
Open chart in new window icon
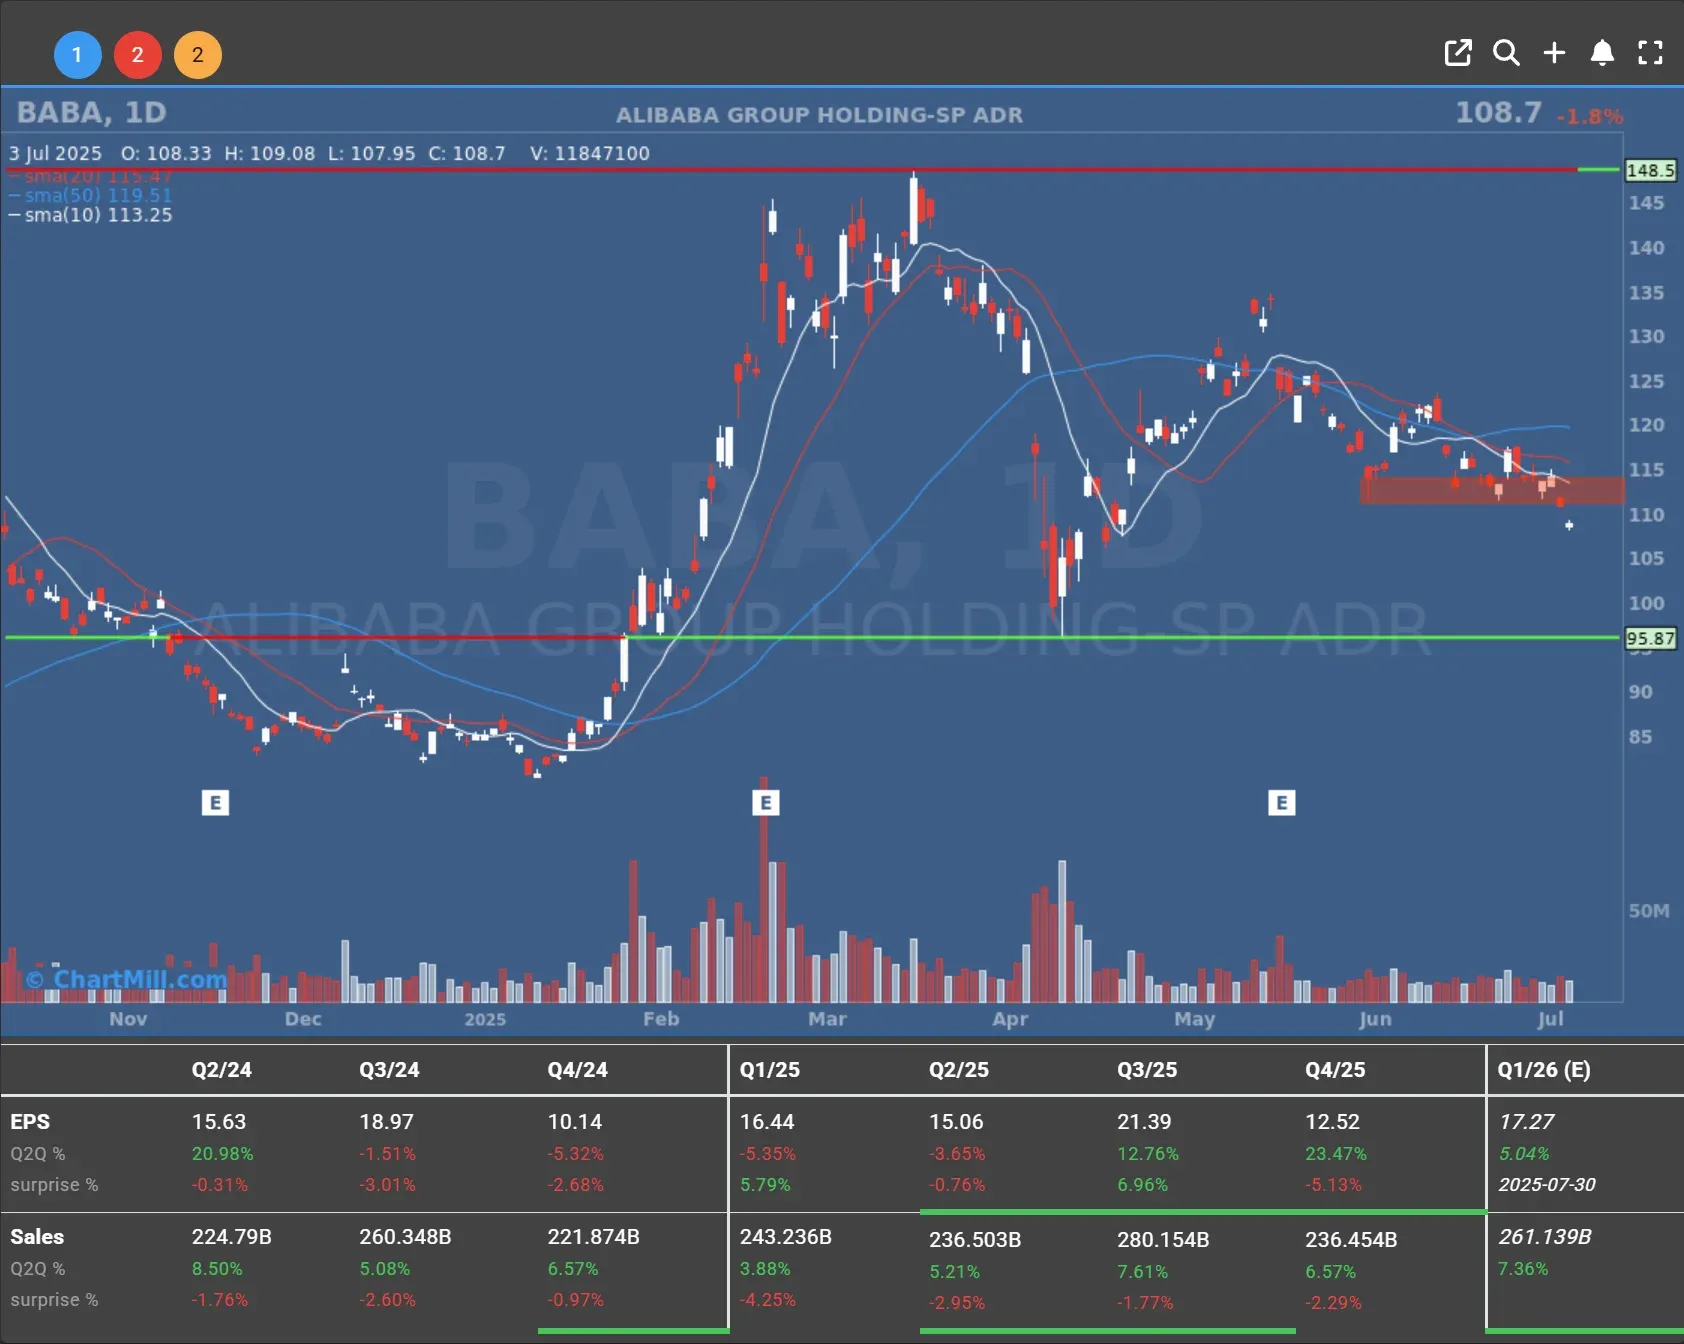tap(1458, 53)
